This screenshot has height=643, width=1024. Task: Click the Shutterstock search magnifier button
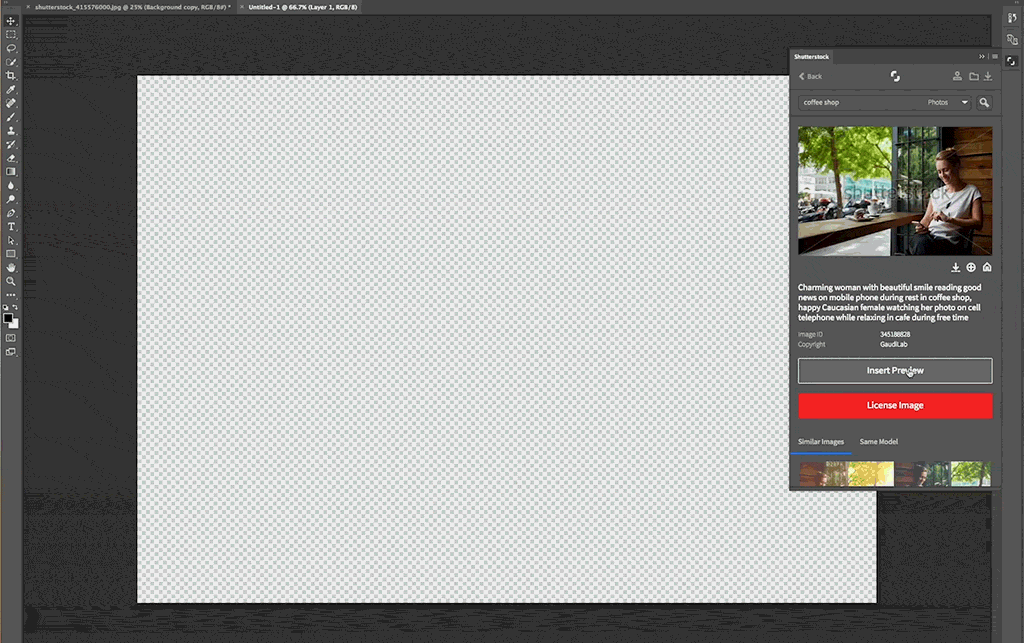984,102
